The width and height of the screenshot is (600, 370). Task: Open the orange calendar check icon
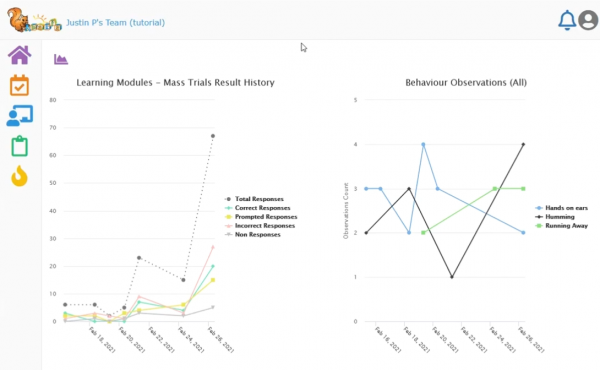20,85
